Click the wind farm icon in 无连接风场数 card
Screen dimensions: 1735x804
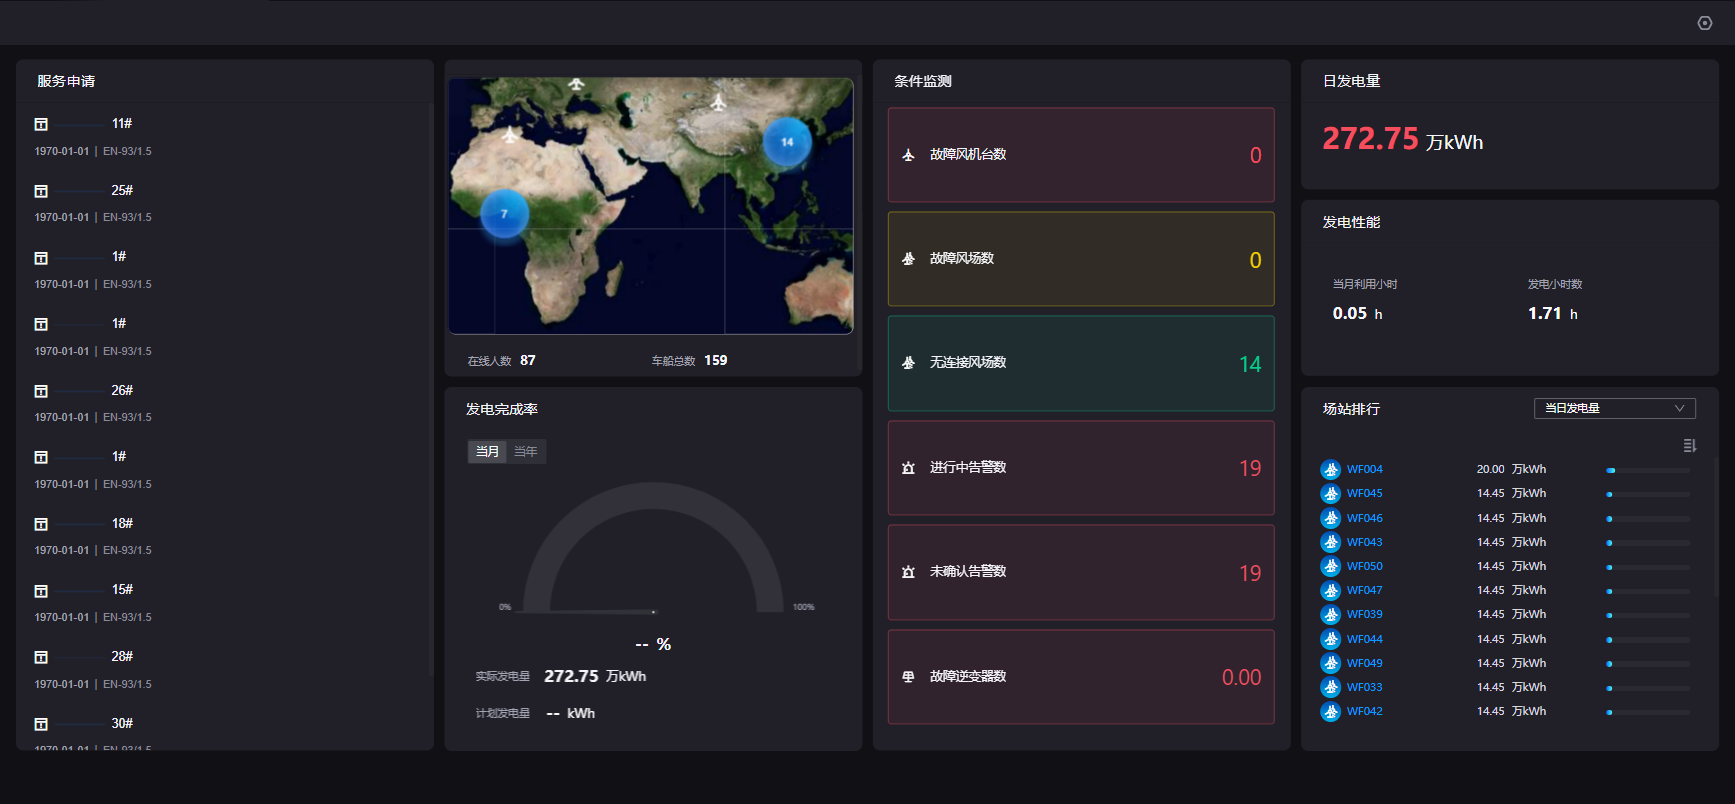click(x=908, y=363)
